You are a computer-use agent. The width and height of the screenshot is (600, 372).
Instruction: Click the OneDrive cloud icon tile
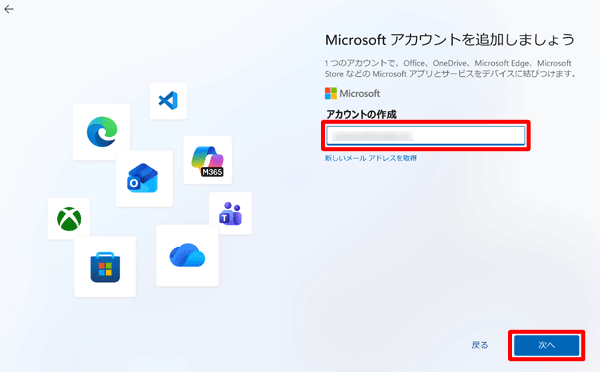(x=187, y=255)
